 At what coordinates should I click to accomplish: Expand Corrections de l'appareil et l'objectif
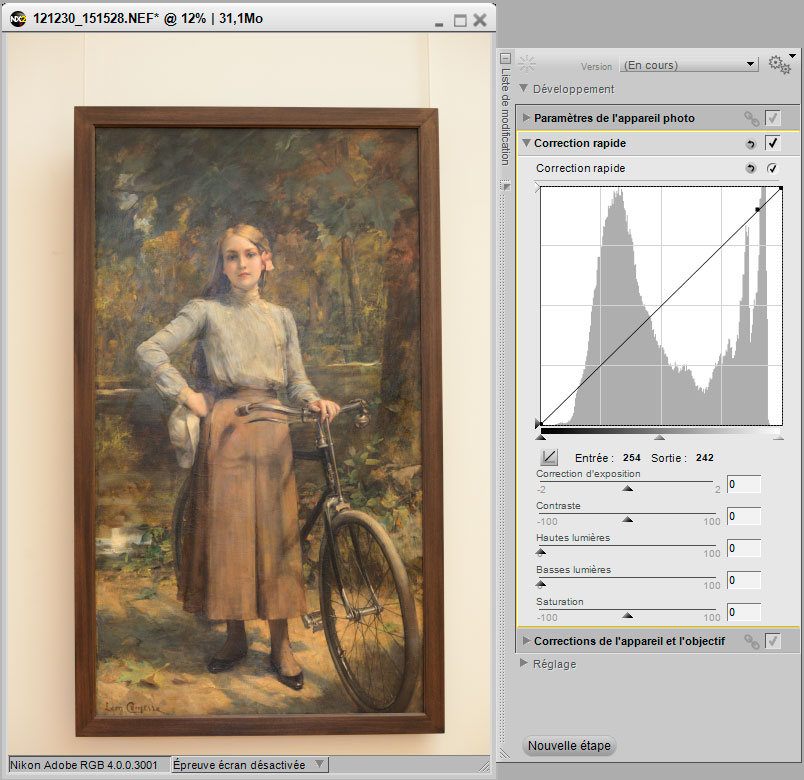coord(526,641)
